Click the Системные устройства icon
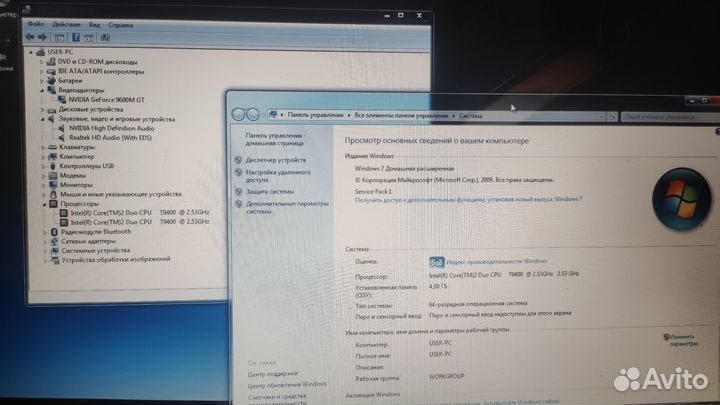 tap(55, 251)
